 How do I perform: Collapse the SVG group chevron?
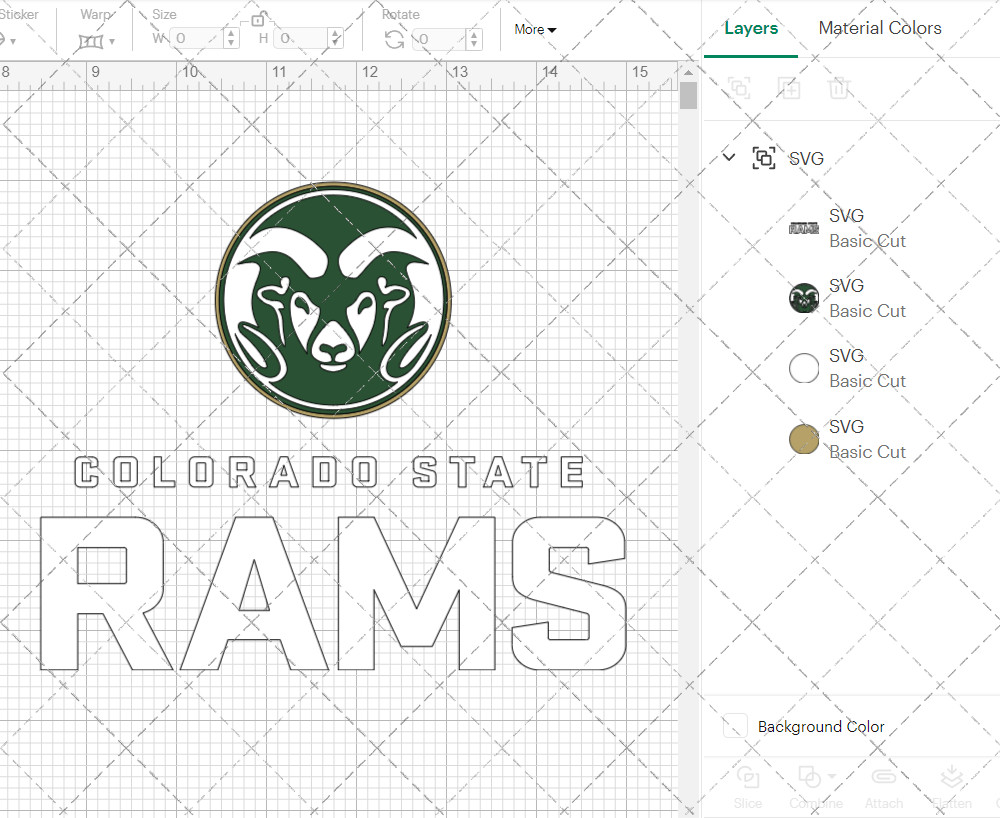click(729, 157)
